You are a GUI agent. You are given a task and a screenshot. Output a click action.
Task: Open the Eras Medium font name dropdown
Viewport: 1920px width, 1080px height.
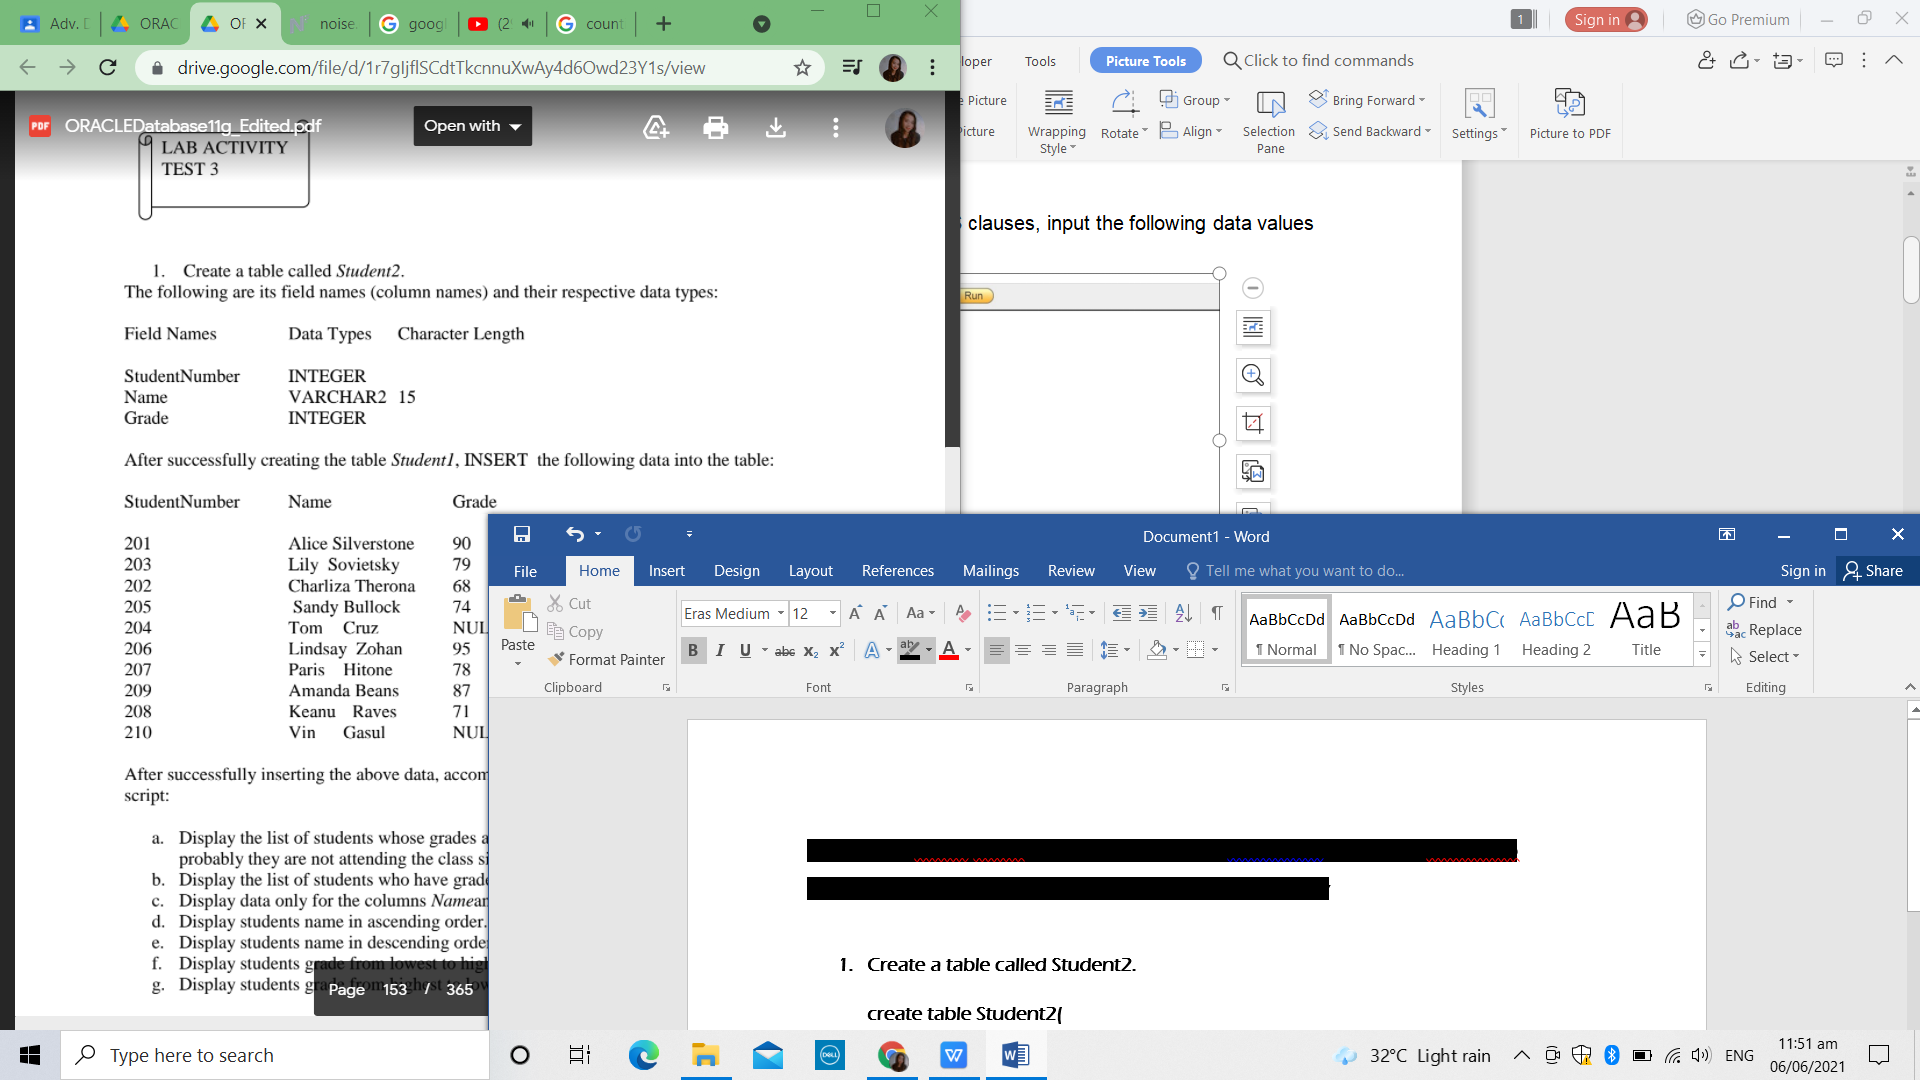[781, 613]
